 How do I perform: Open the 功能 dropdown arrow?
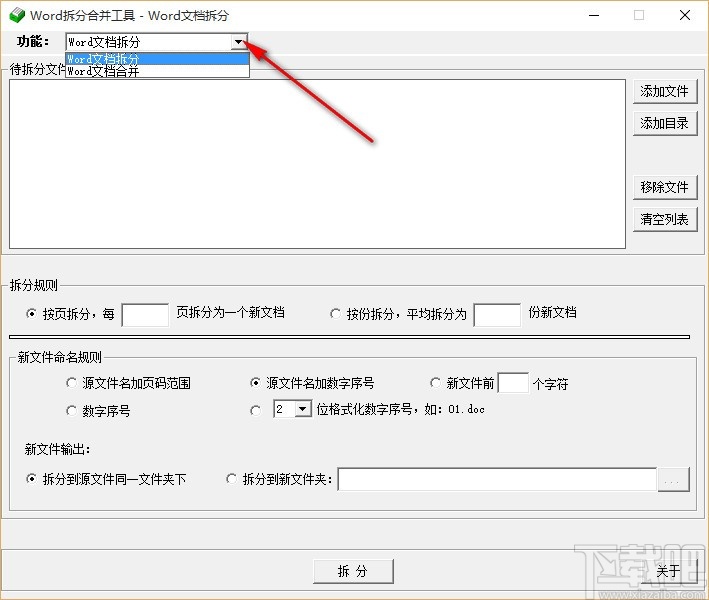coord(238,42)
